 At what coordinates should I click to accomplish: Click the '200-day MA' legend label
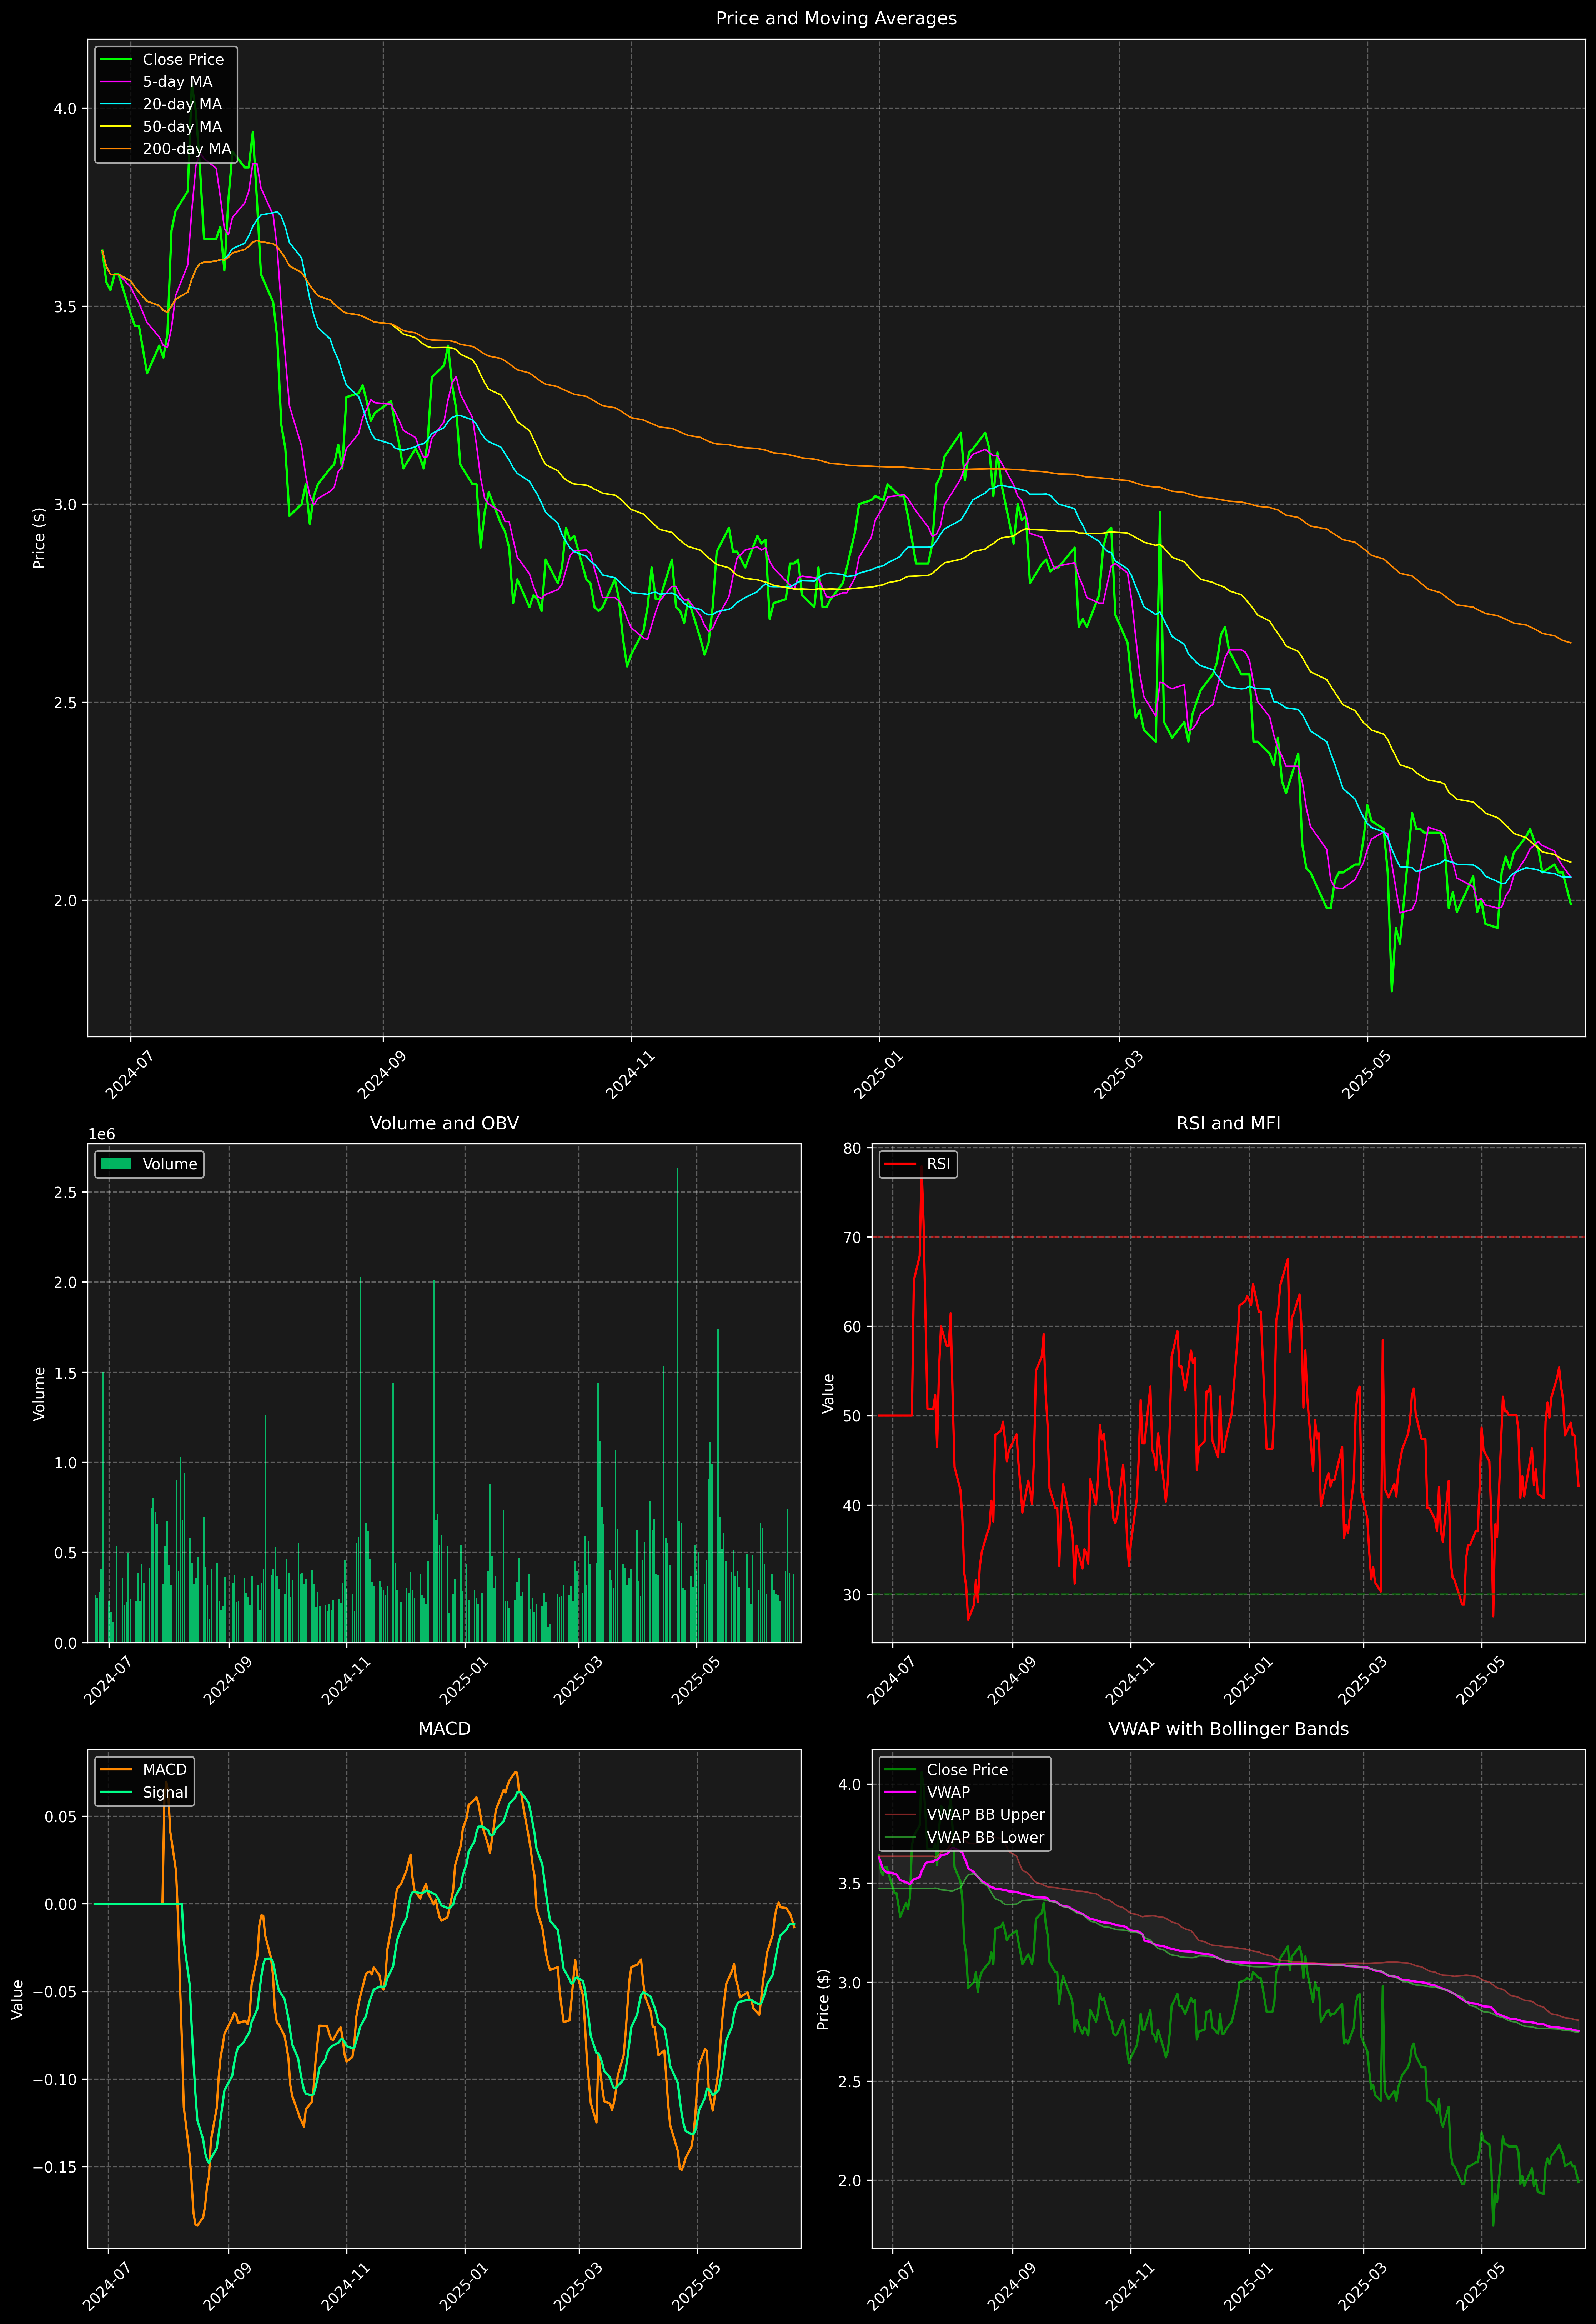click(x=187, y=149)
